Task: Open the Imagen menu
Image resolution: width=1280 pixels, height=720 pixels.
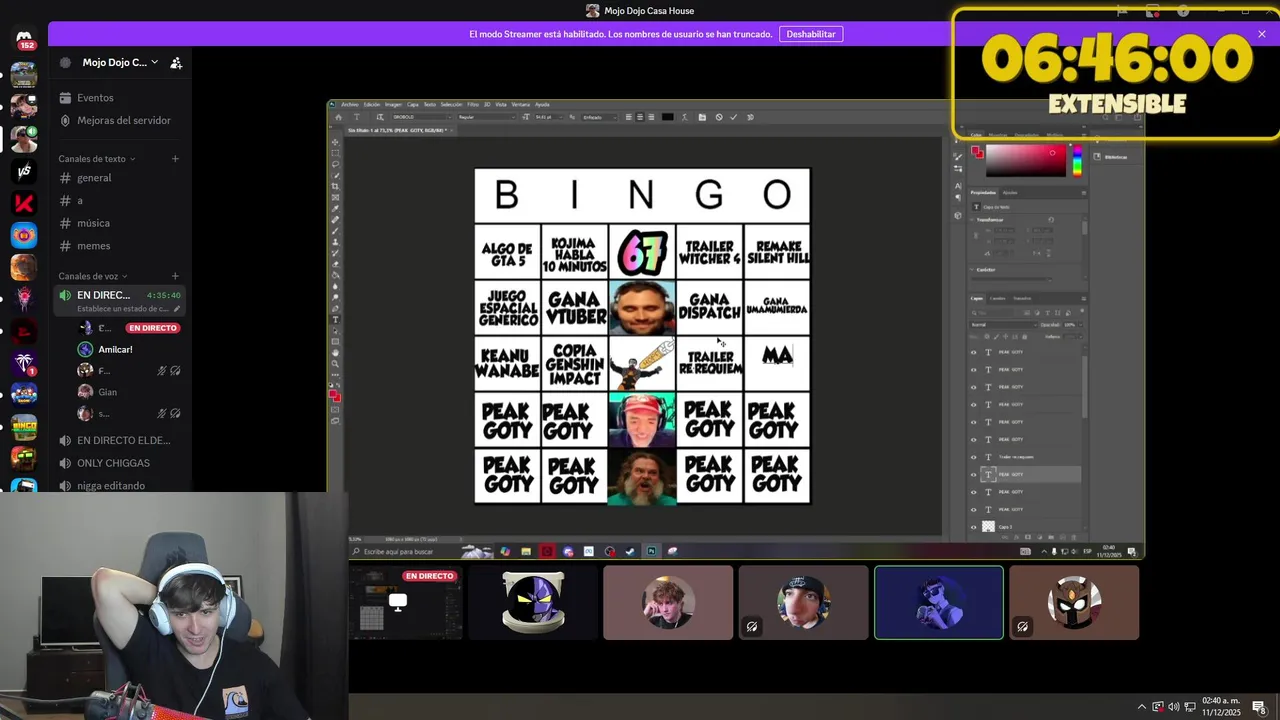Action: pyautogui.click(x=393, y=104)
